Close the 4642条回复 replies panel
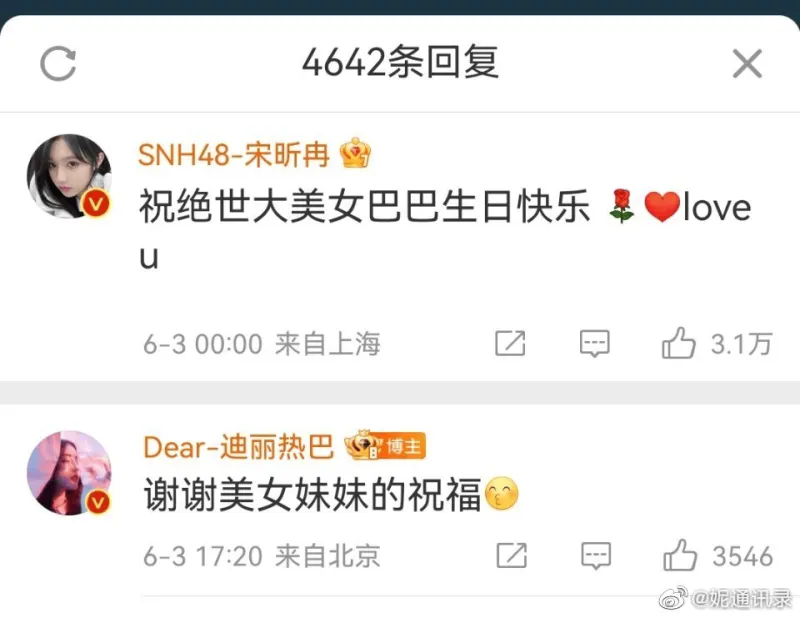This screenshot has width=800, height=618. (x=747, y=64)
